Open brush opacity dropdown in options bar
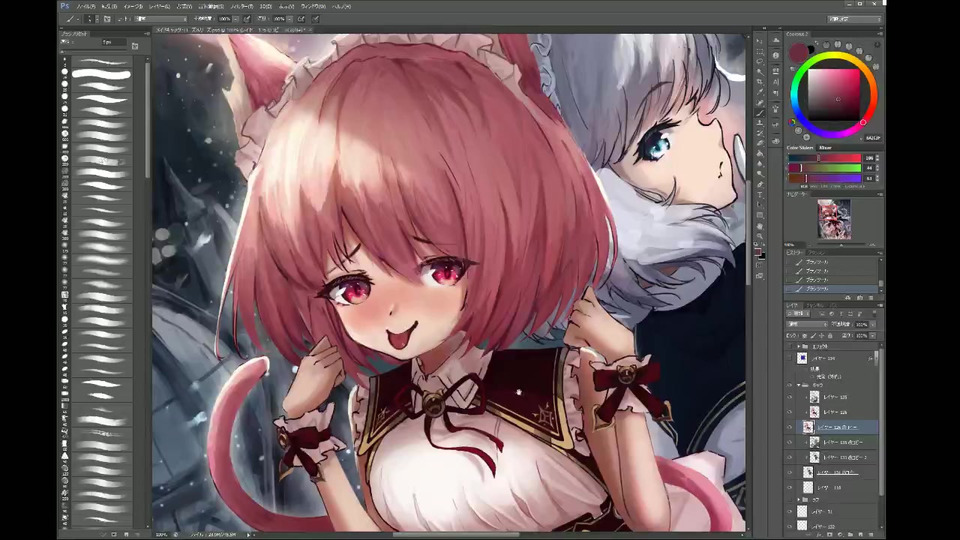 click(235, 19)
